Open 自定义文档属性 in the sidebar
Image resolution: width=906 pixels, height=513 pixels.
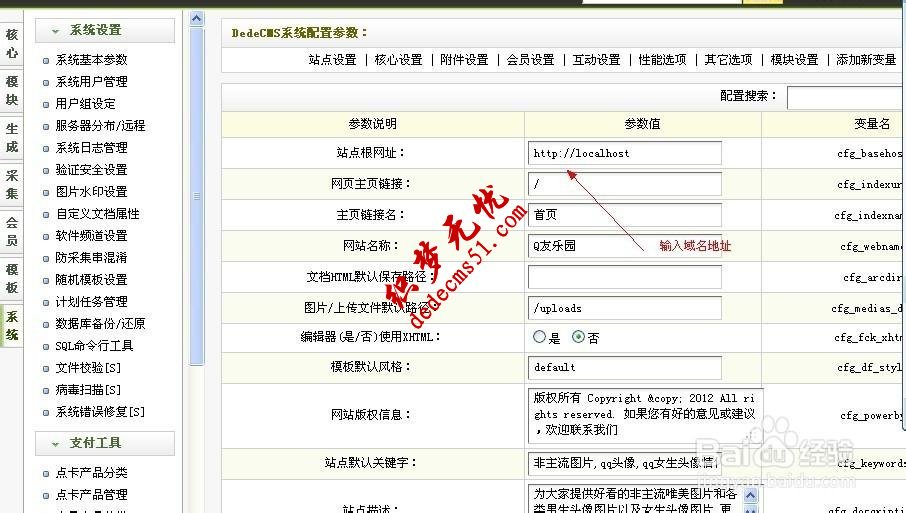[x=97, y=214]
